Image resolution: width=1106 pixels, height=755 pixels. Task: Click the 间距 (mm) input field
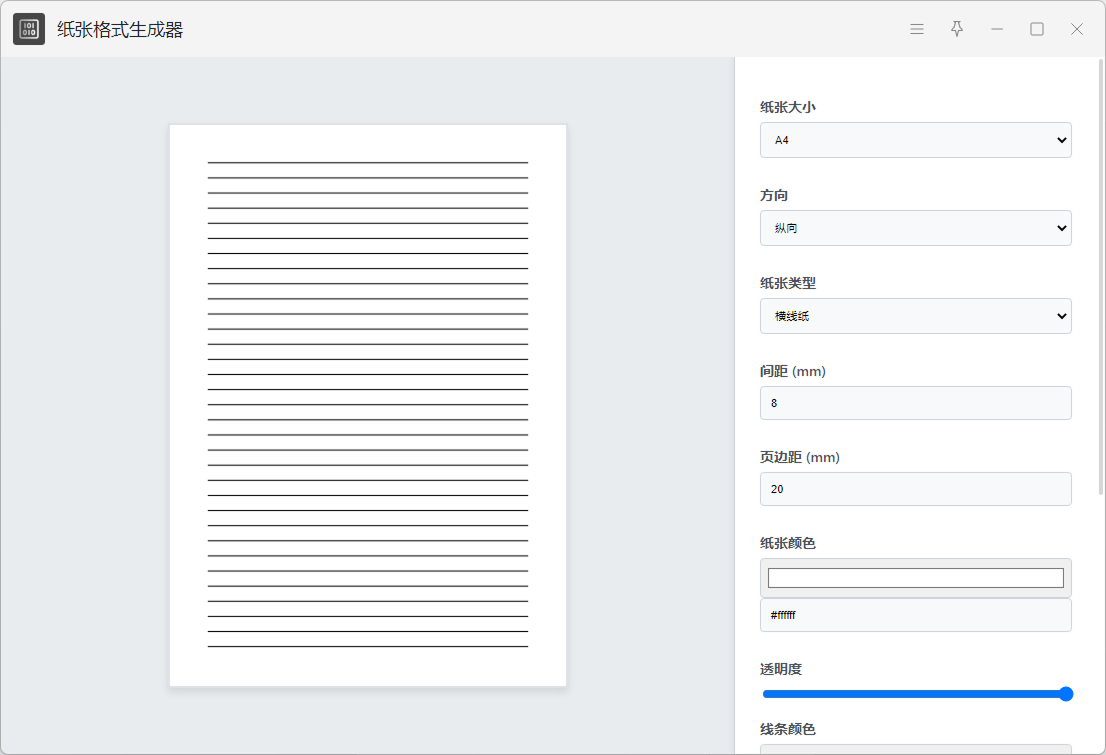click(916, 403)
